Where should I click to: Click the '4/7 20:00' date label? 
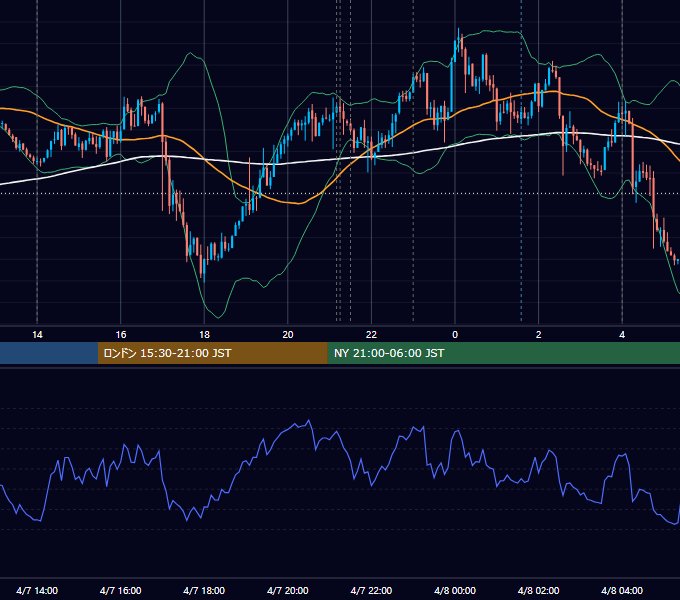click(288, 590)
